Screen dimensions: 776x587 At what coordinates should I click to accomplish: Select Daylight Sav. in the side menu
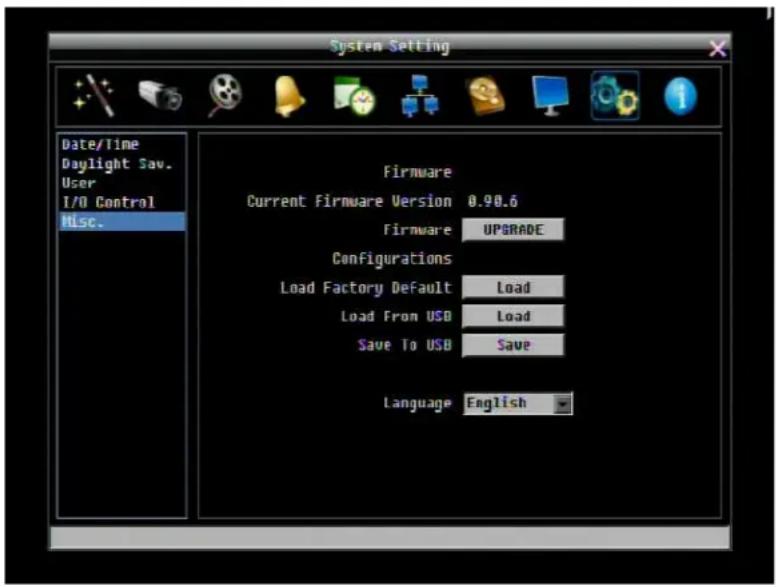pyautogui.click(x=122, y=163)
